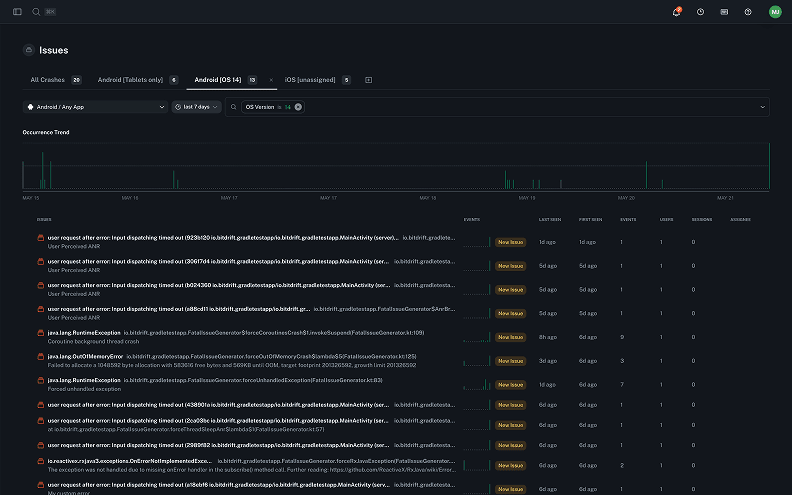
Task: Expand the filter bar chevron
Action: click(762, 106)
